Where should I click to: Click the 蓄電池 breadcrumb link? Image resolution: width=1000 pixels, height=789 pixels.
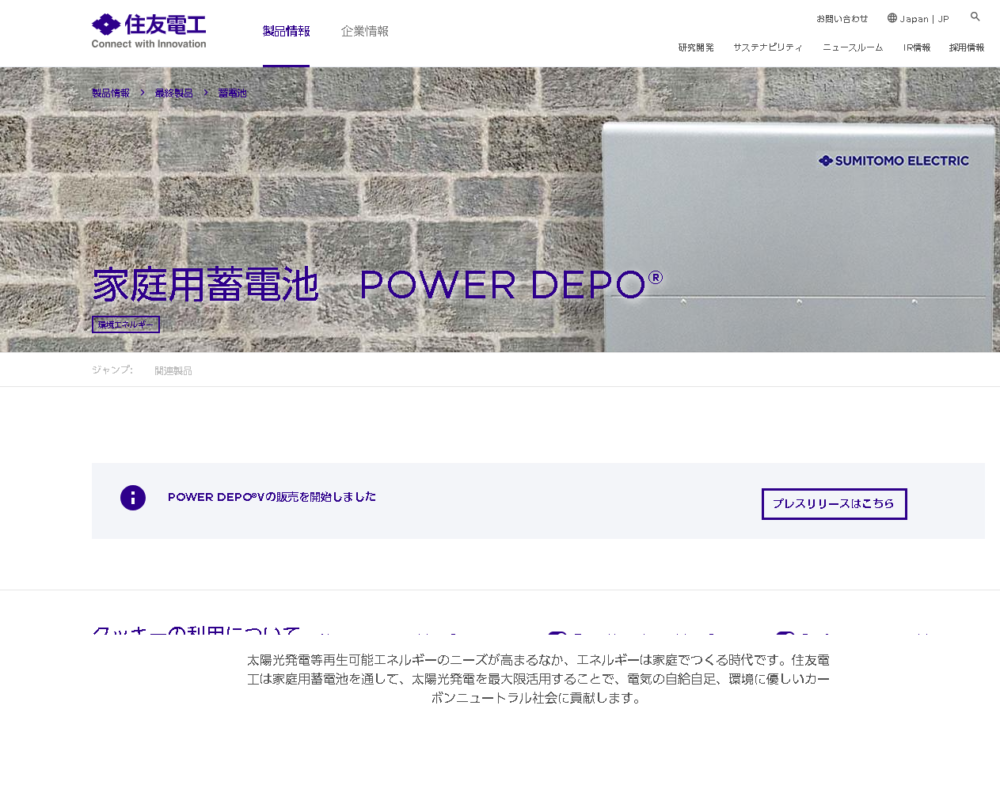coord(233,93)
